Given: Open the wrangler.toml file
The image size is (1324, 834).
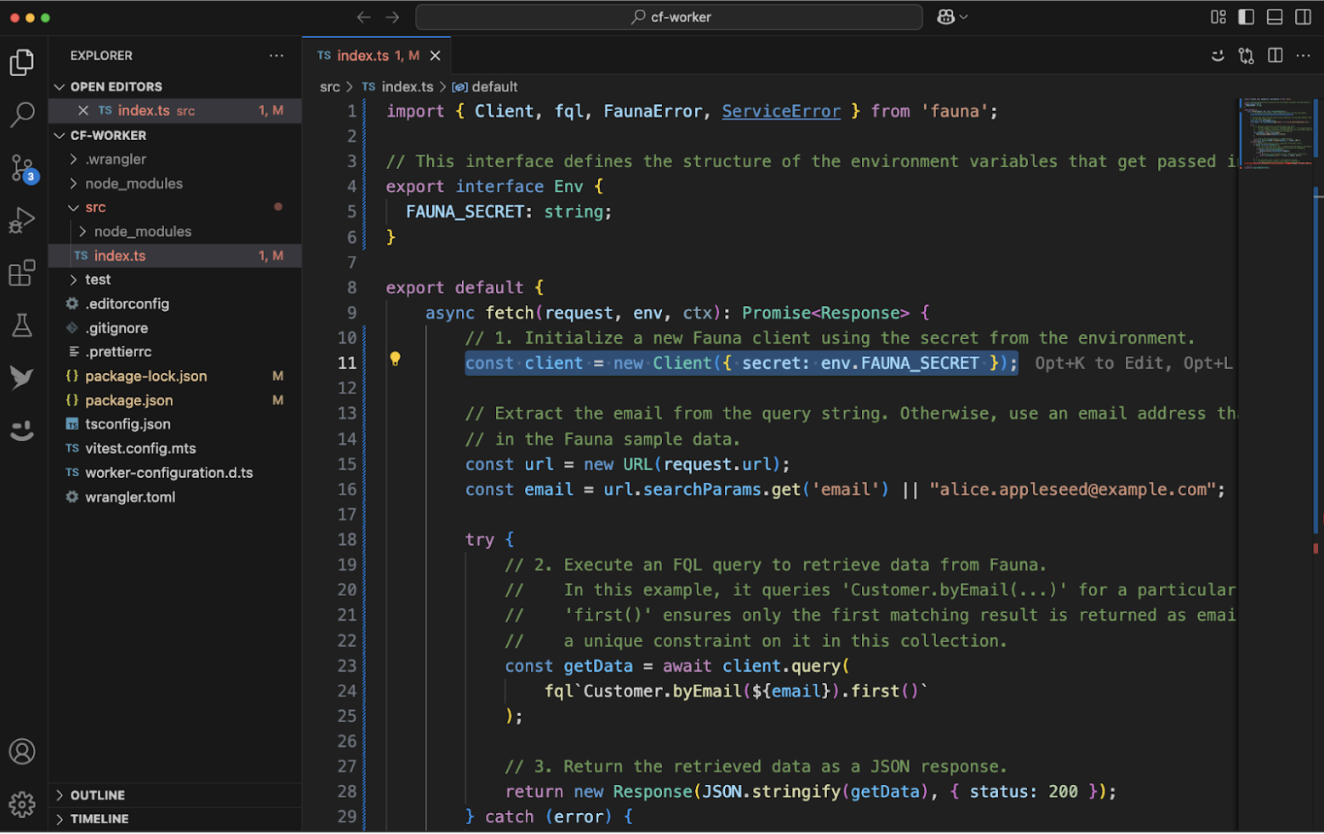Looking at the screenshot, I should (x=175, y=497).
